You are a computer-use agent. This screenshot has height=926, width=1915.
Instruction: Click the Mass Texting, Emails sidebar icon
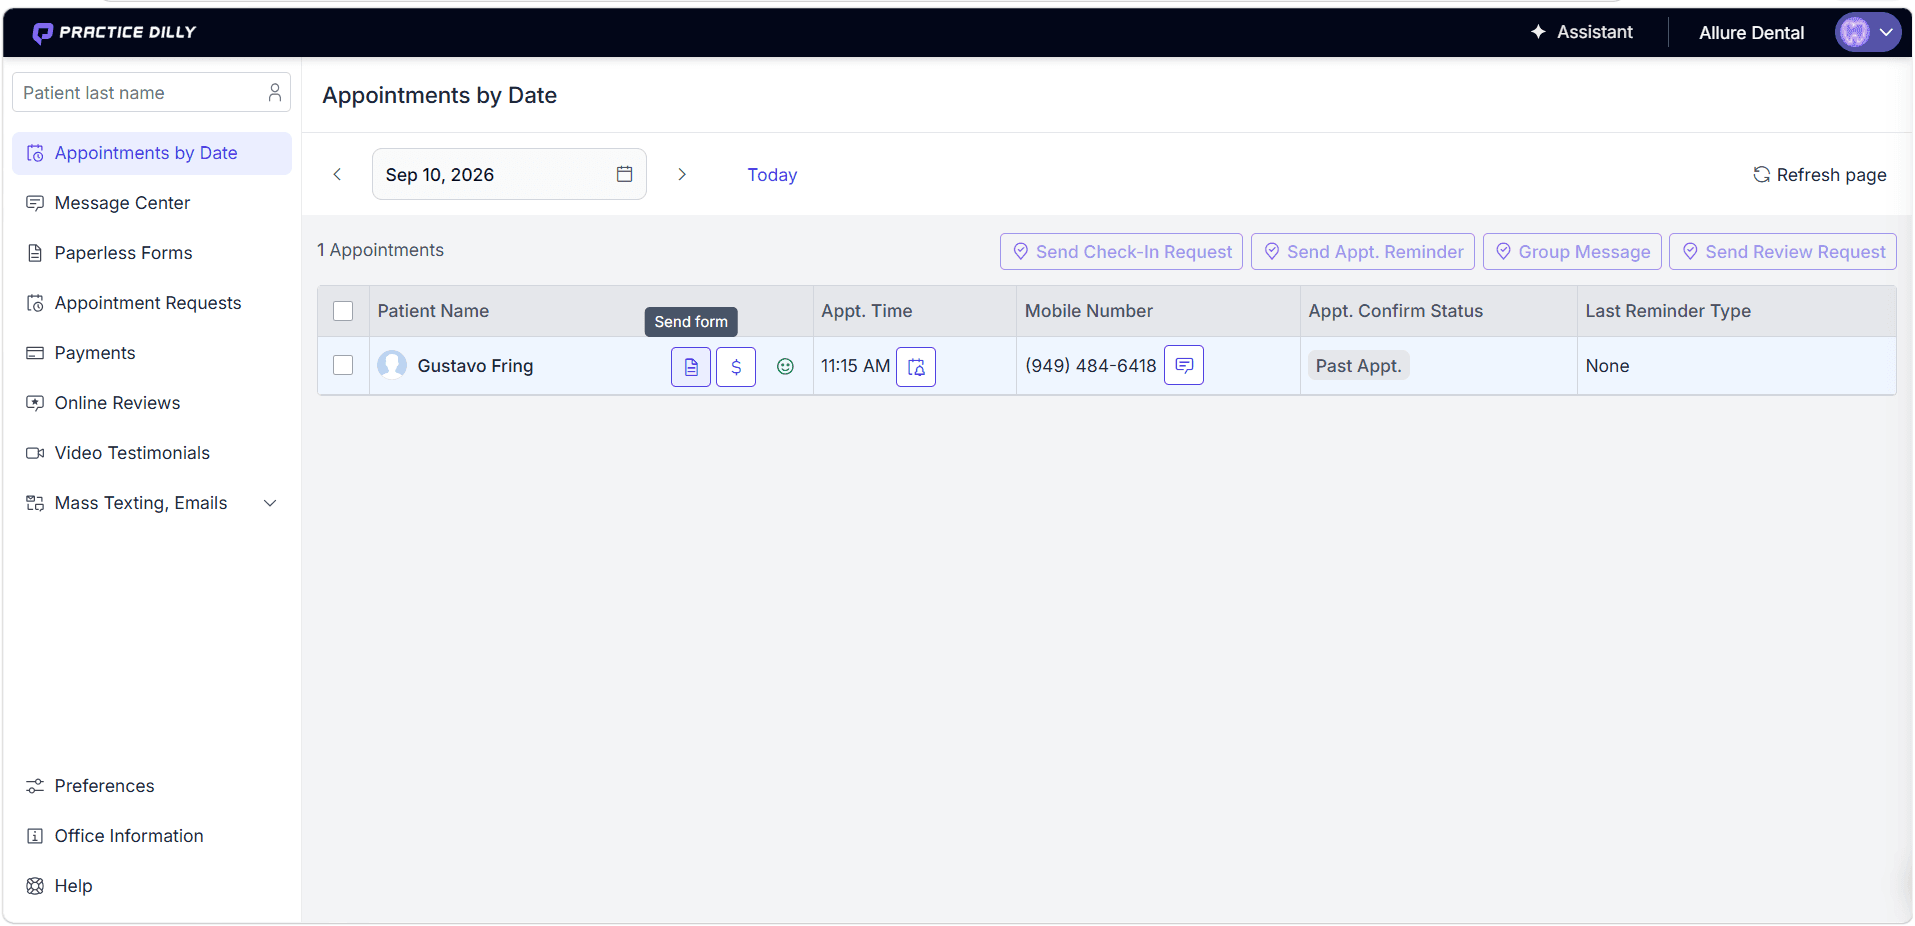point(35,503)
